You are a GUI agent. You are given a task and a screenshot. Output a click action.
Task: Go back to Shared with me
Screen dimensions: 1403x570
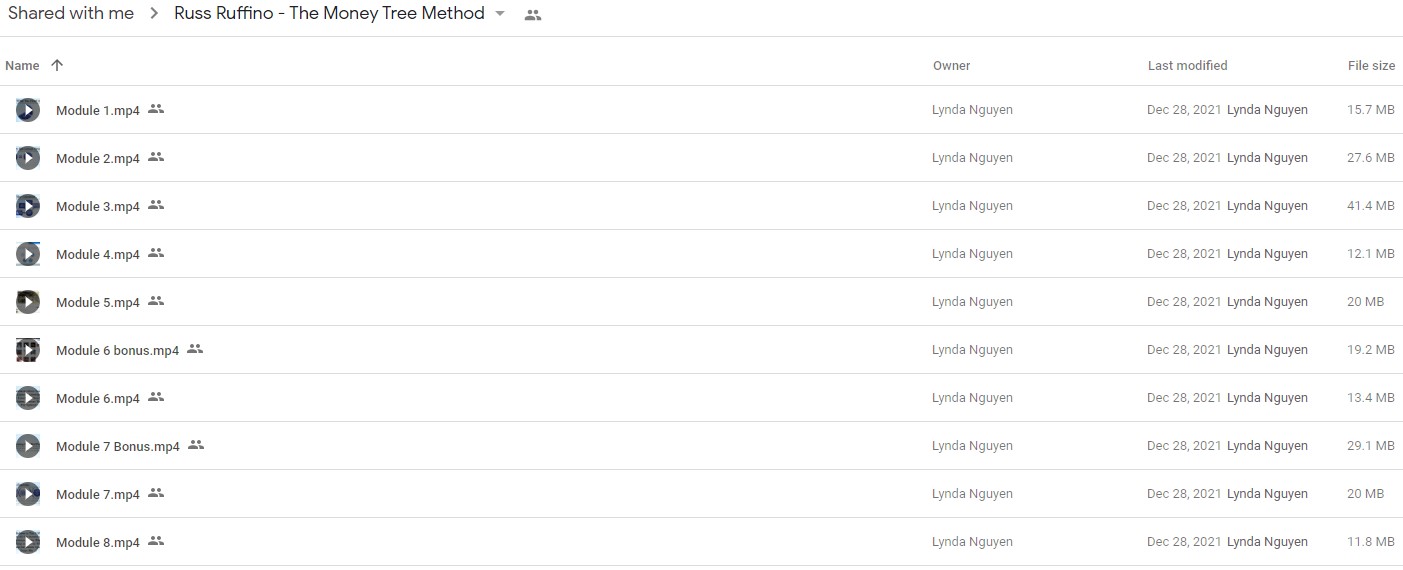pyautogui.click(x=71, y=13)
